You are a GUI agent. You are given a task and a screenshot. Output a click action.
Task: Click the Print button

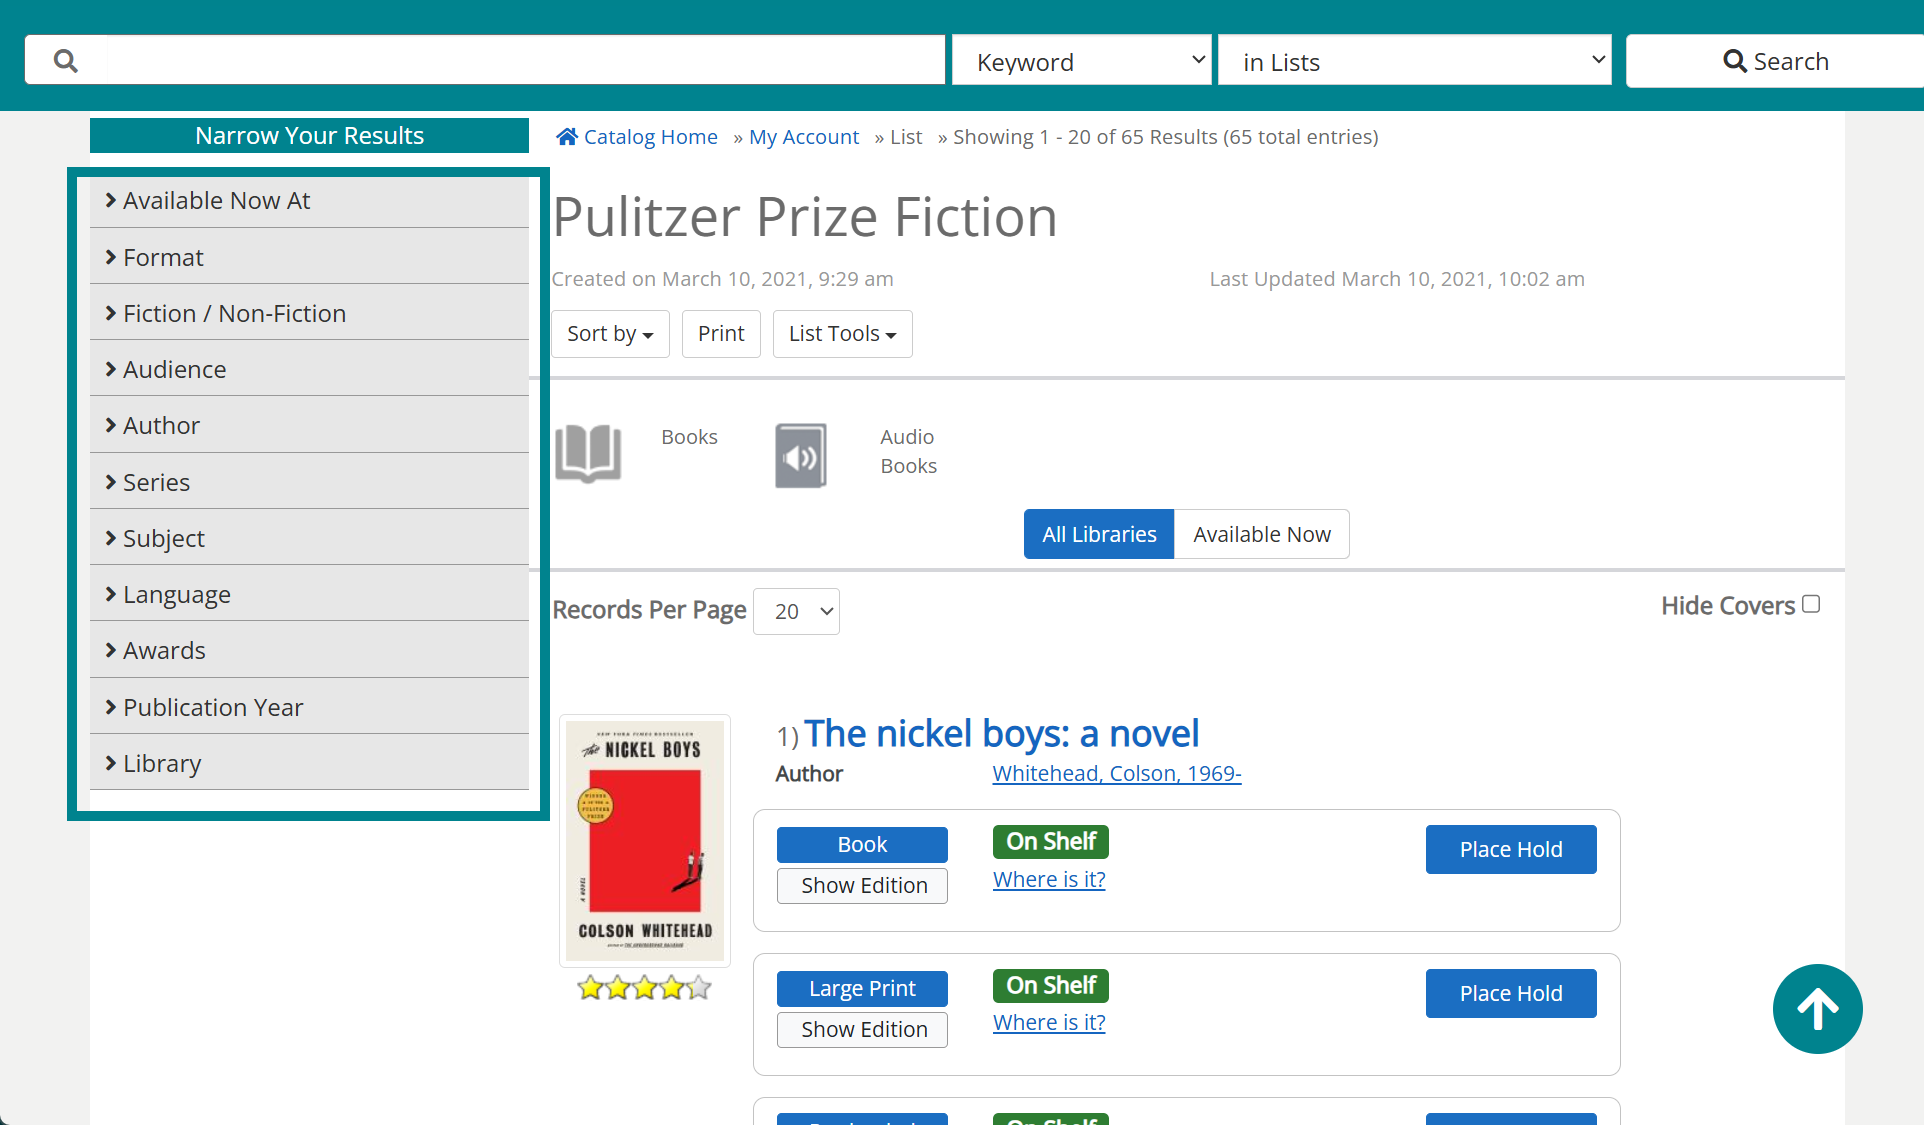coord(721,334)
